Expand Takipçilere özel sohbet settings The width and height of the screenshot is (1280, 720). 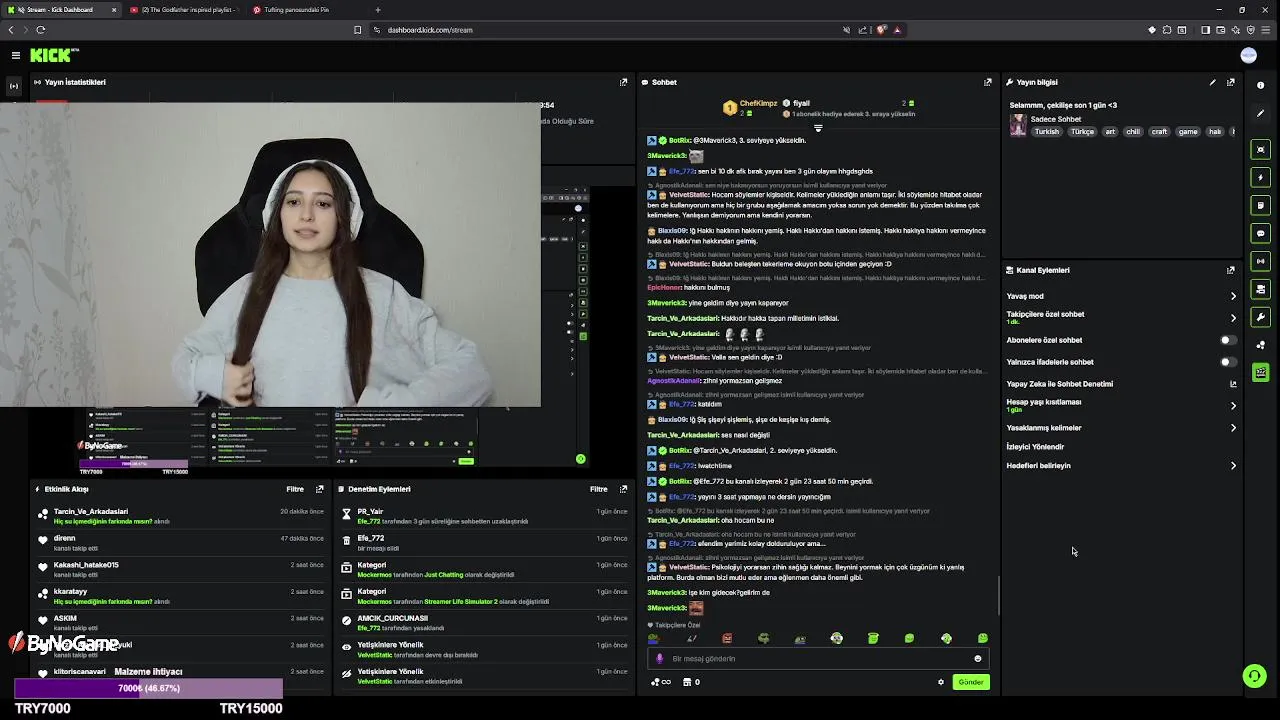coord(1232,318)
